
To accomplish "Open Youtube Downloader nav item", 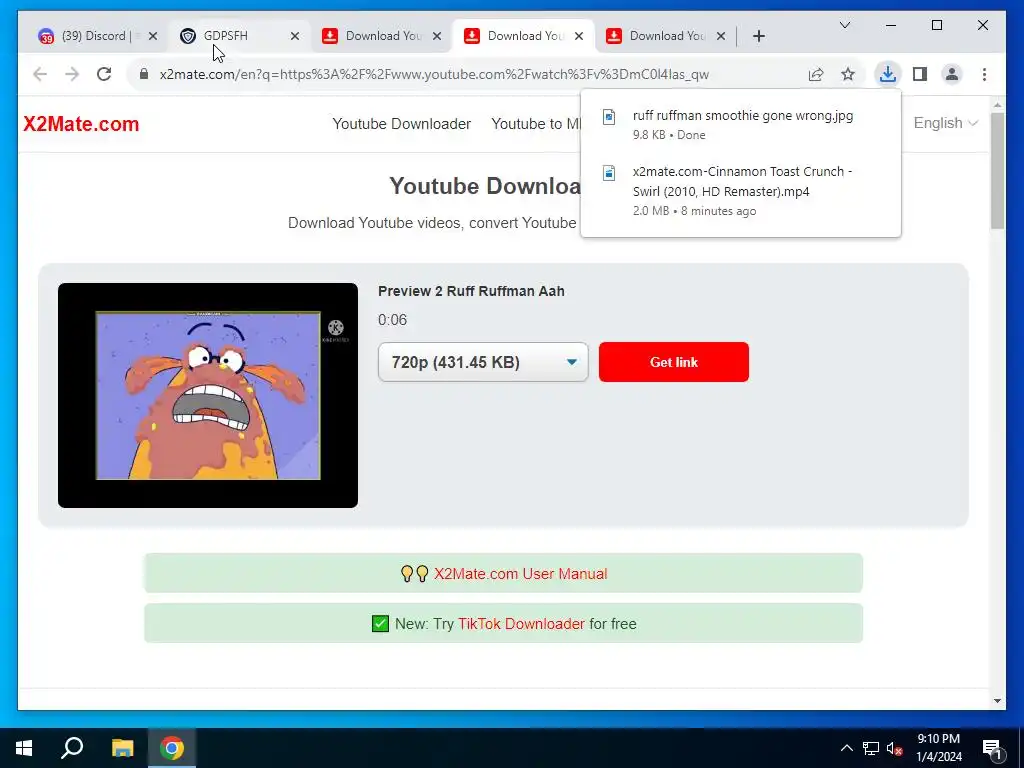I will [x=401, y=123].
